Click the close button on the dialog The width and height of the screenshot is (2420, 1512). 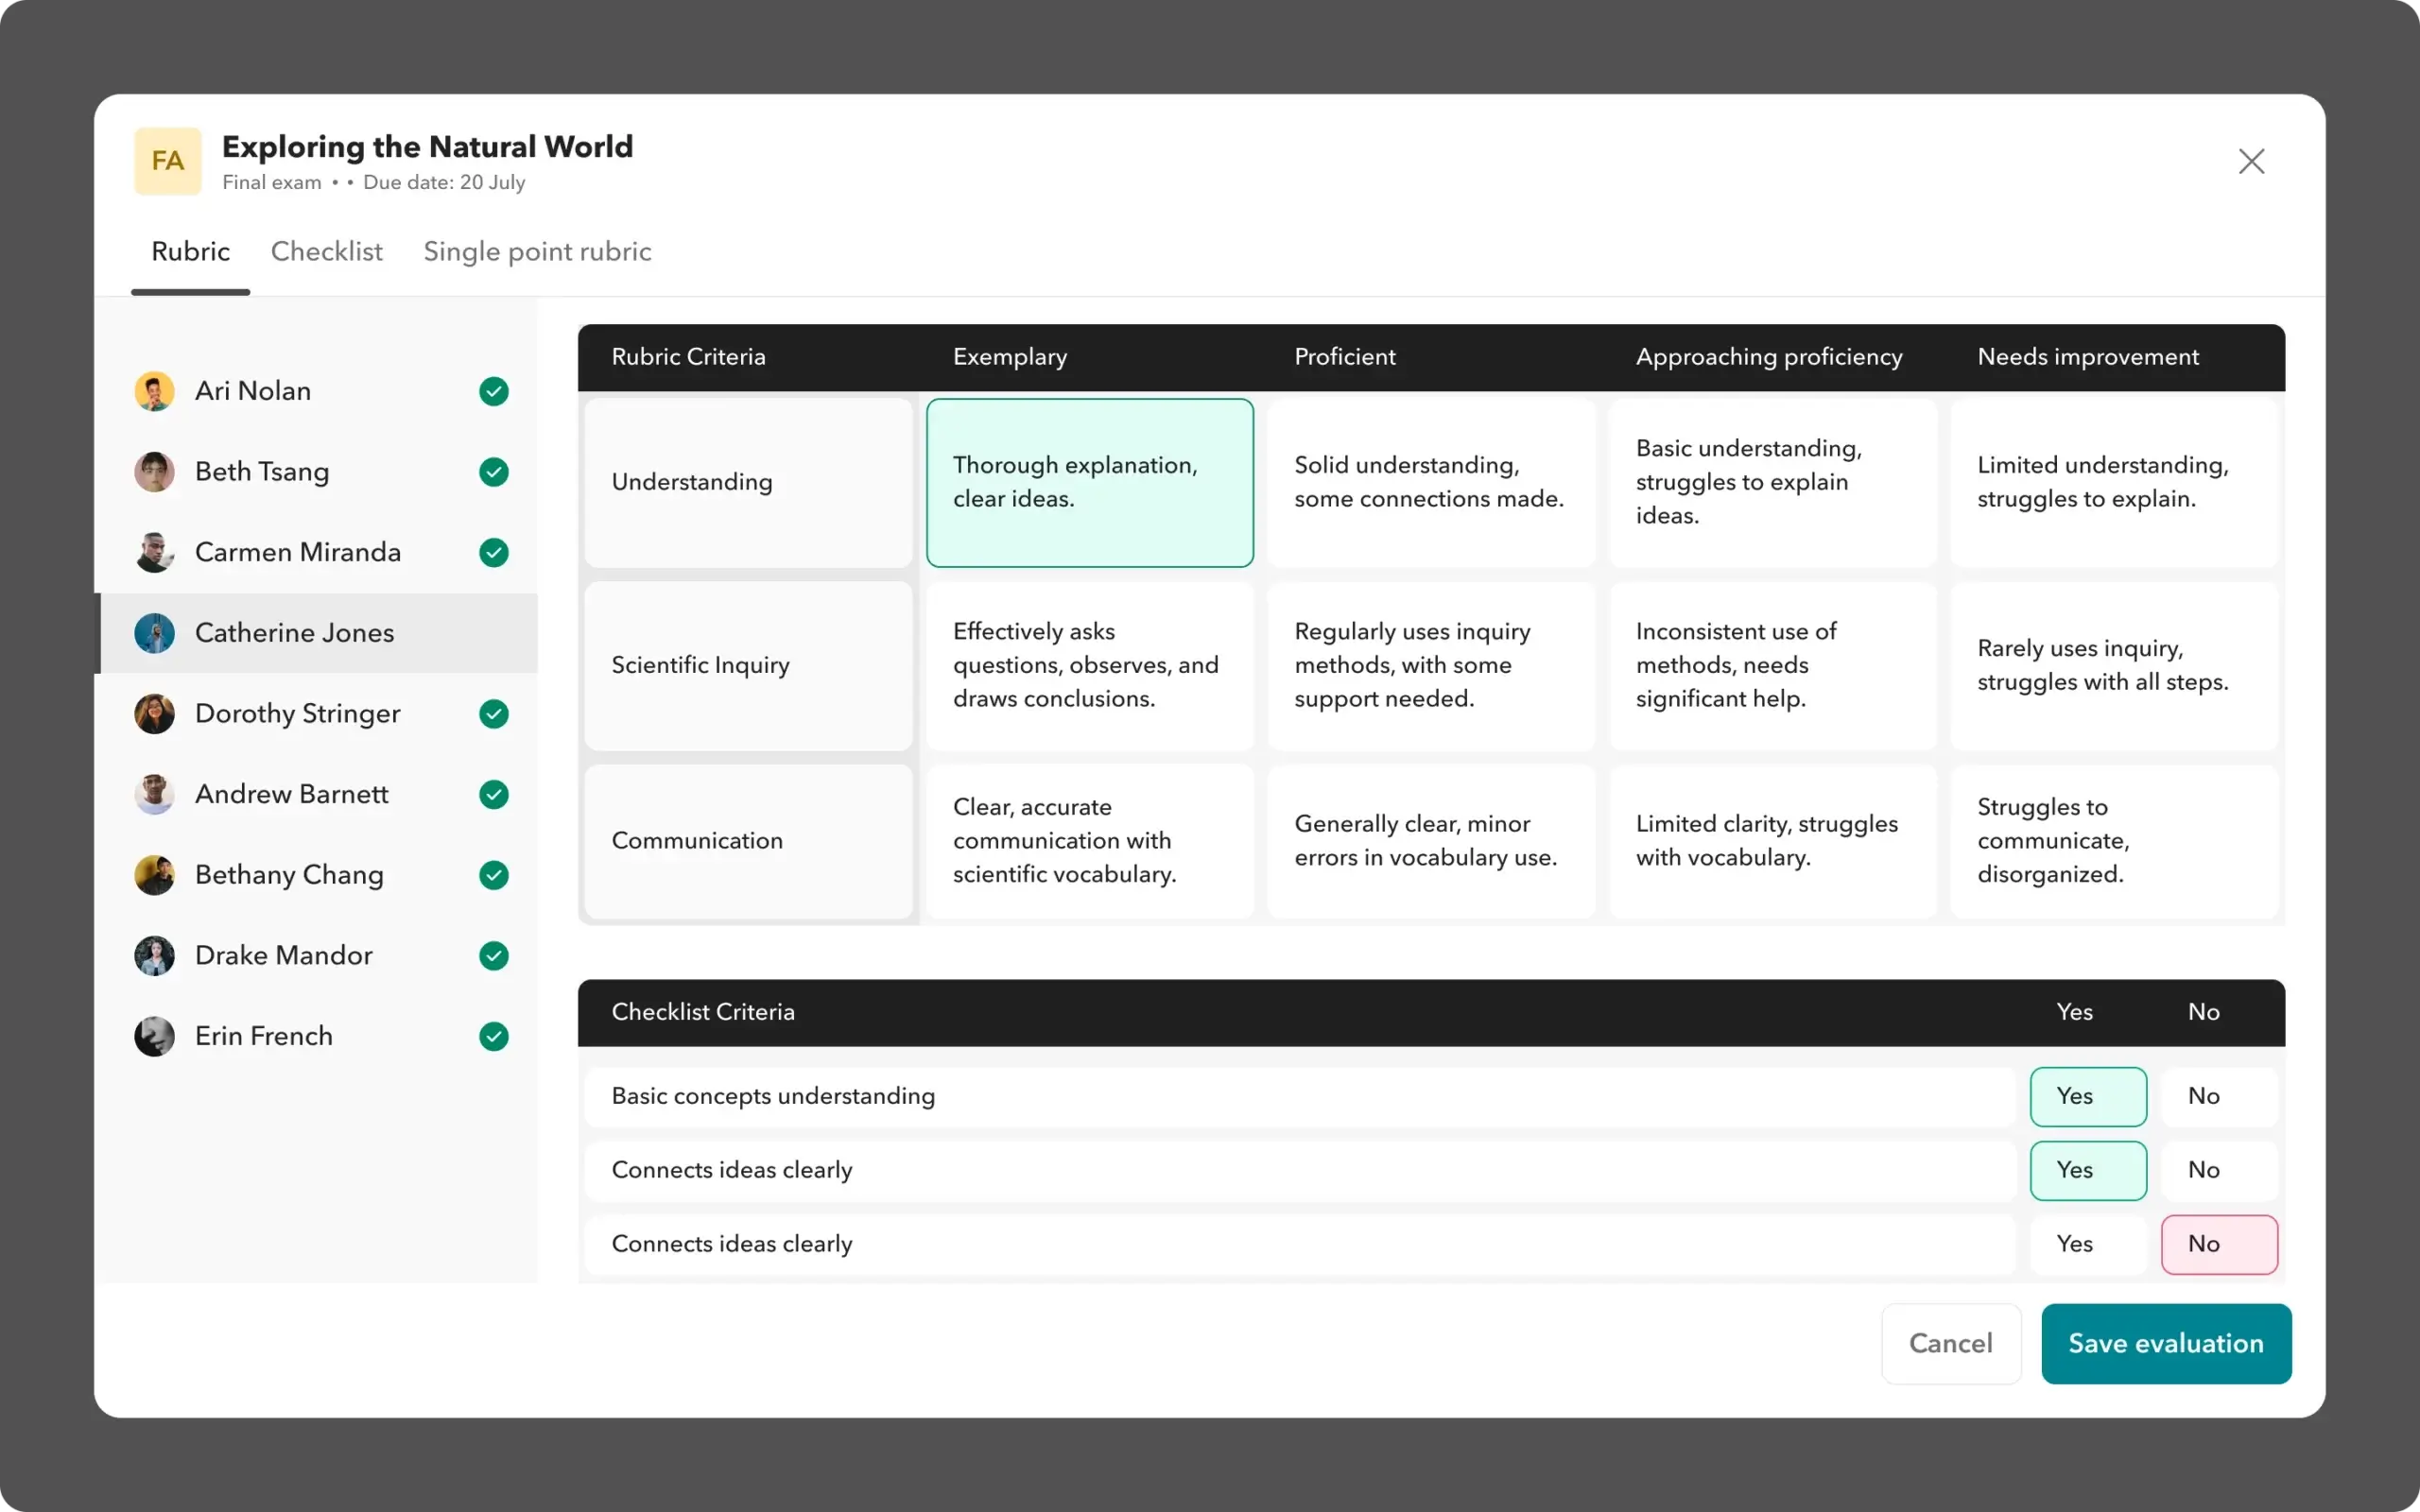click(2253, 161)
